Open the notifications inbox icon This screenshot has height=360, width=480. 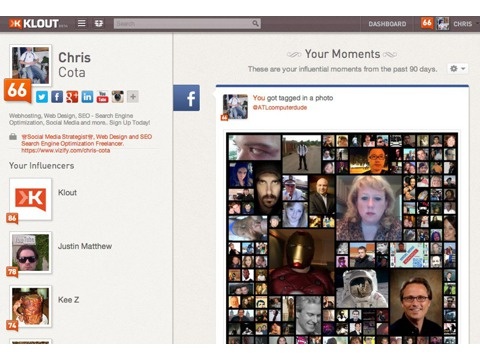tap(99, 23)
